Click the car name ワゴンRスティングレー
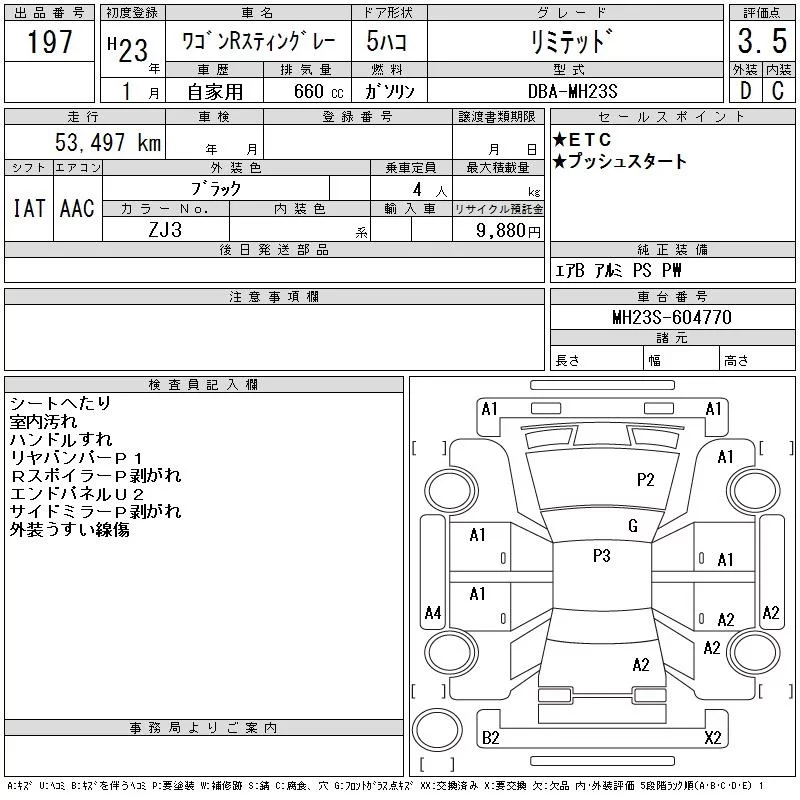Screen dimensions: 800x800 coord(259,41)
